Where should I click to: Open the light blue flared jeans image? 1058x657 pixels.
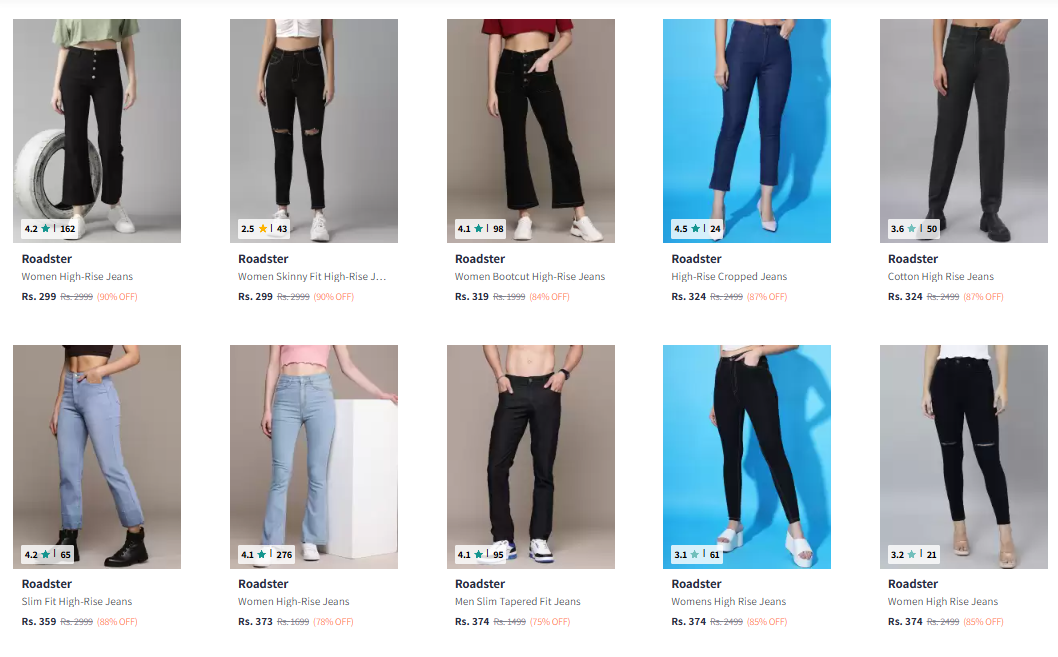tap(314, 457)
